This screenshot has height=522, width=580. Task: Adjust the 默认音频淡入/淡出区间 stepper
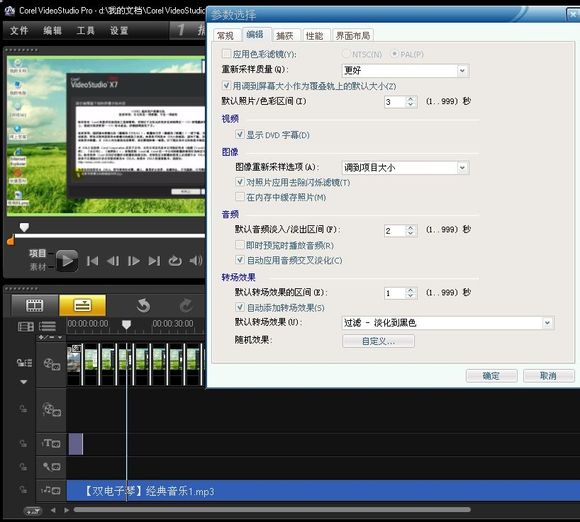[410, 230]
